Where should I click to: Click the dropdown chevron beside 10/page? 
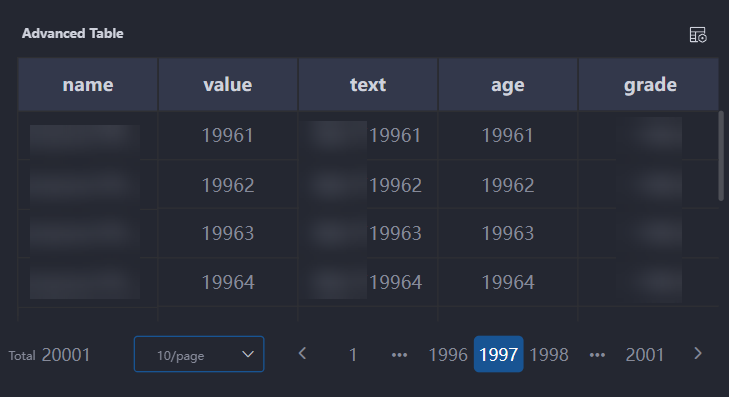(248, 354)
